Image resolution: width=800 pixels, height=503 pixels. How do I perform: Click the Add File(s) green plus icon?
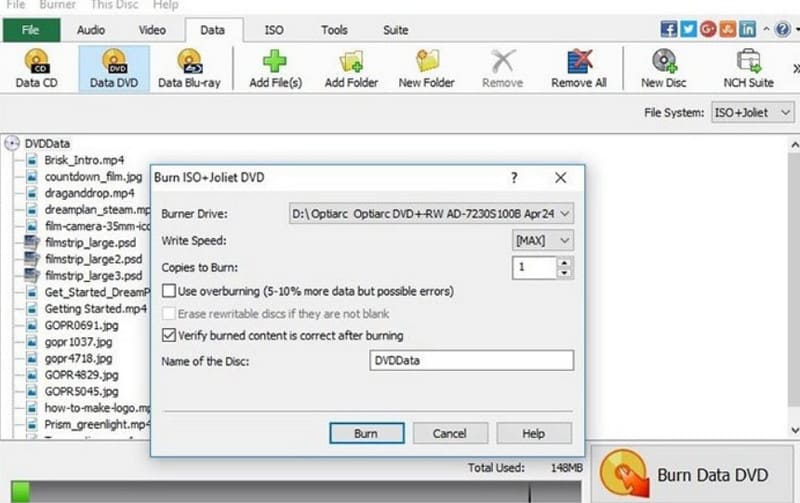coord(275,67)
